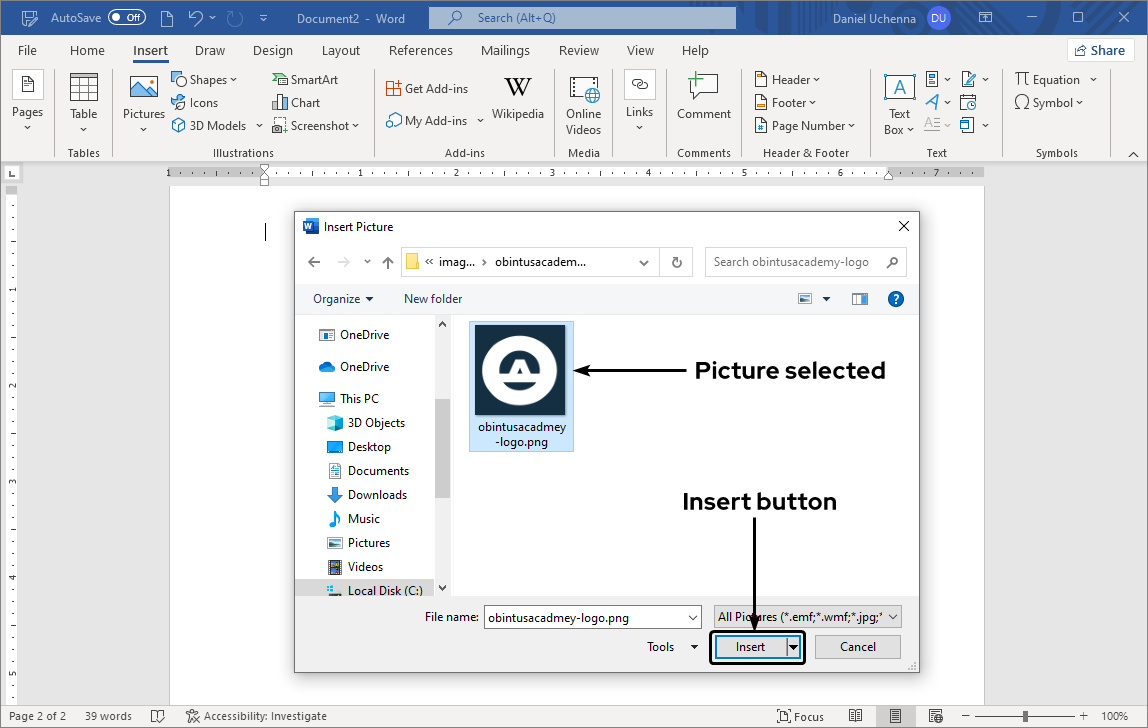
Task: Open the Icons gallery
Action: [x=195, y=102]
